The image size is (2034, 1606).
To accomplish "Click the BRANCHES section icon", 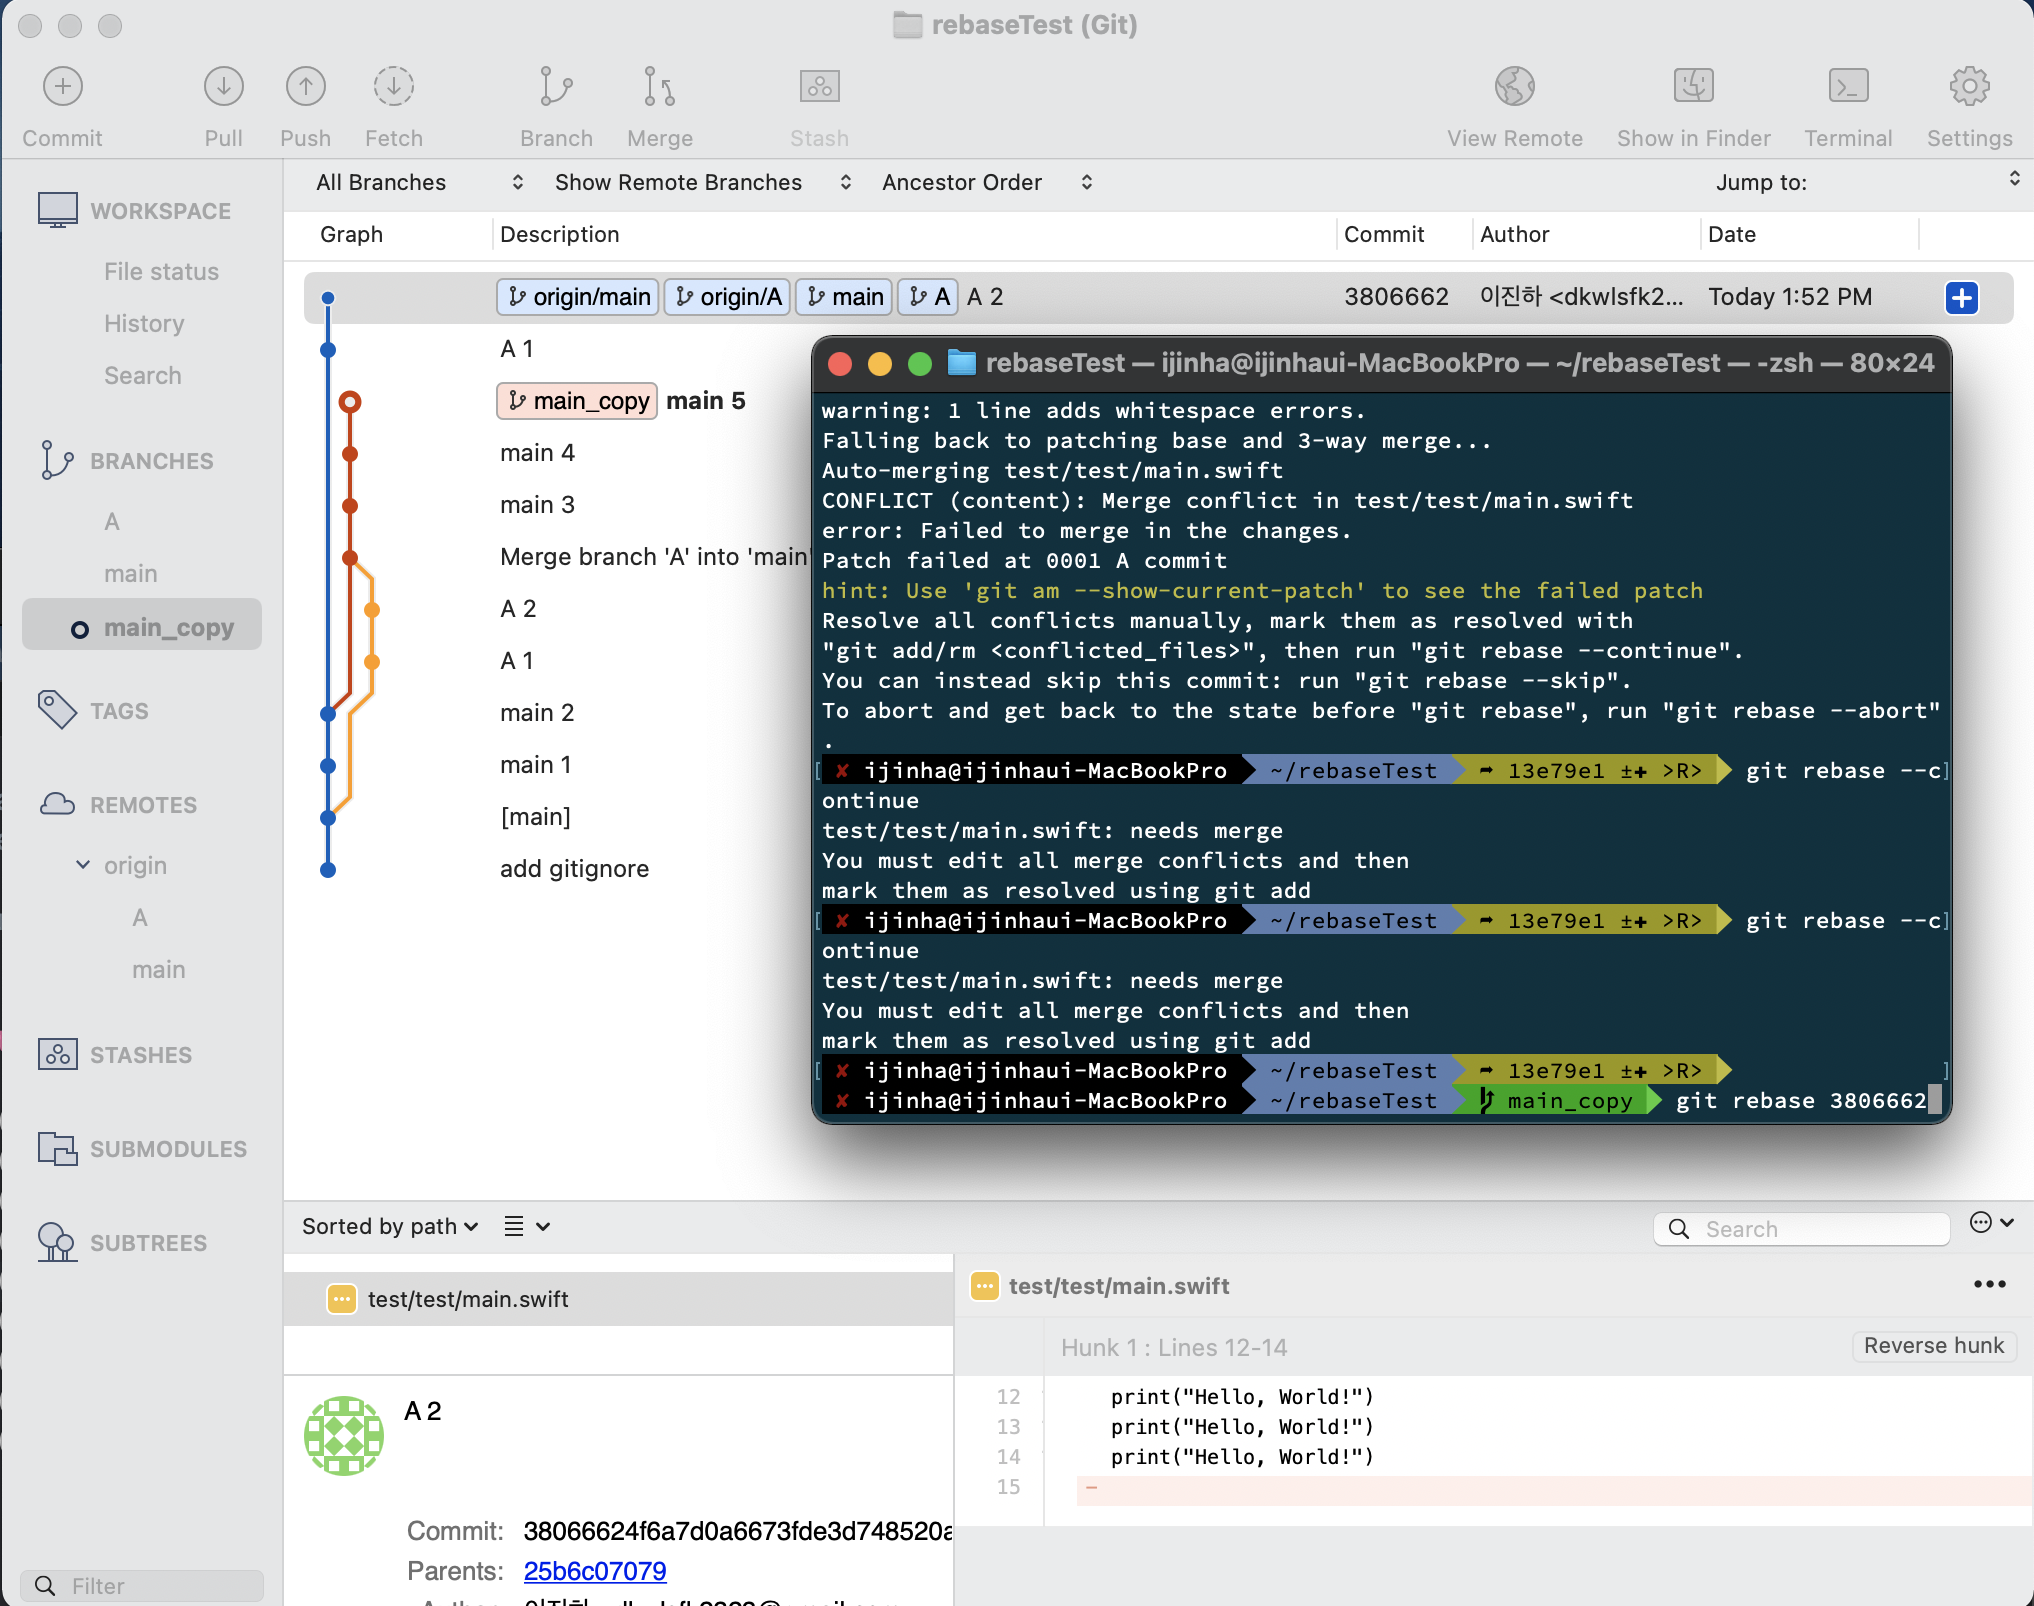I will [57, 460].
